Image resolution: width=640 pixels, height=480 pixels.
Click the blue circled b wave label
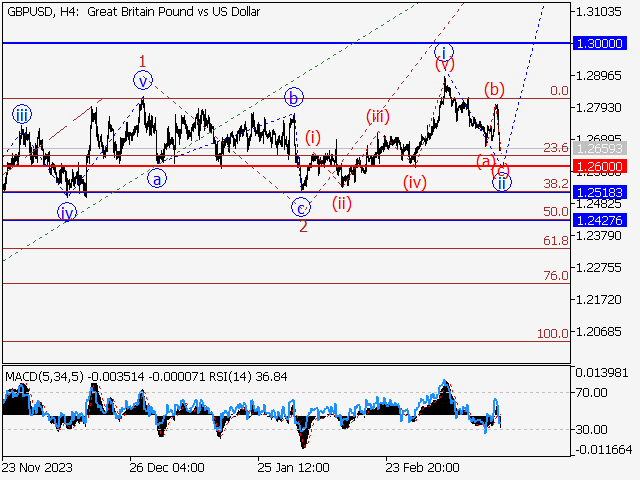[294, 98]
